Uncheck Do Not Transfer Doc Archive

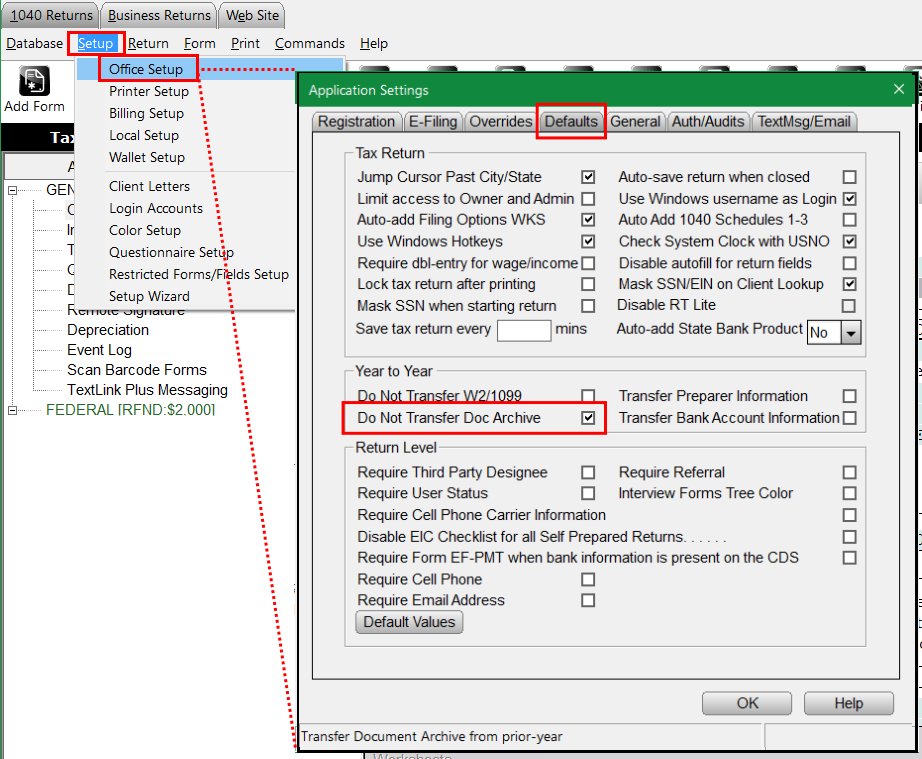click(x=588, y=418)
